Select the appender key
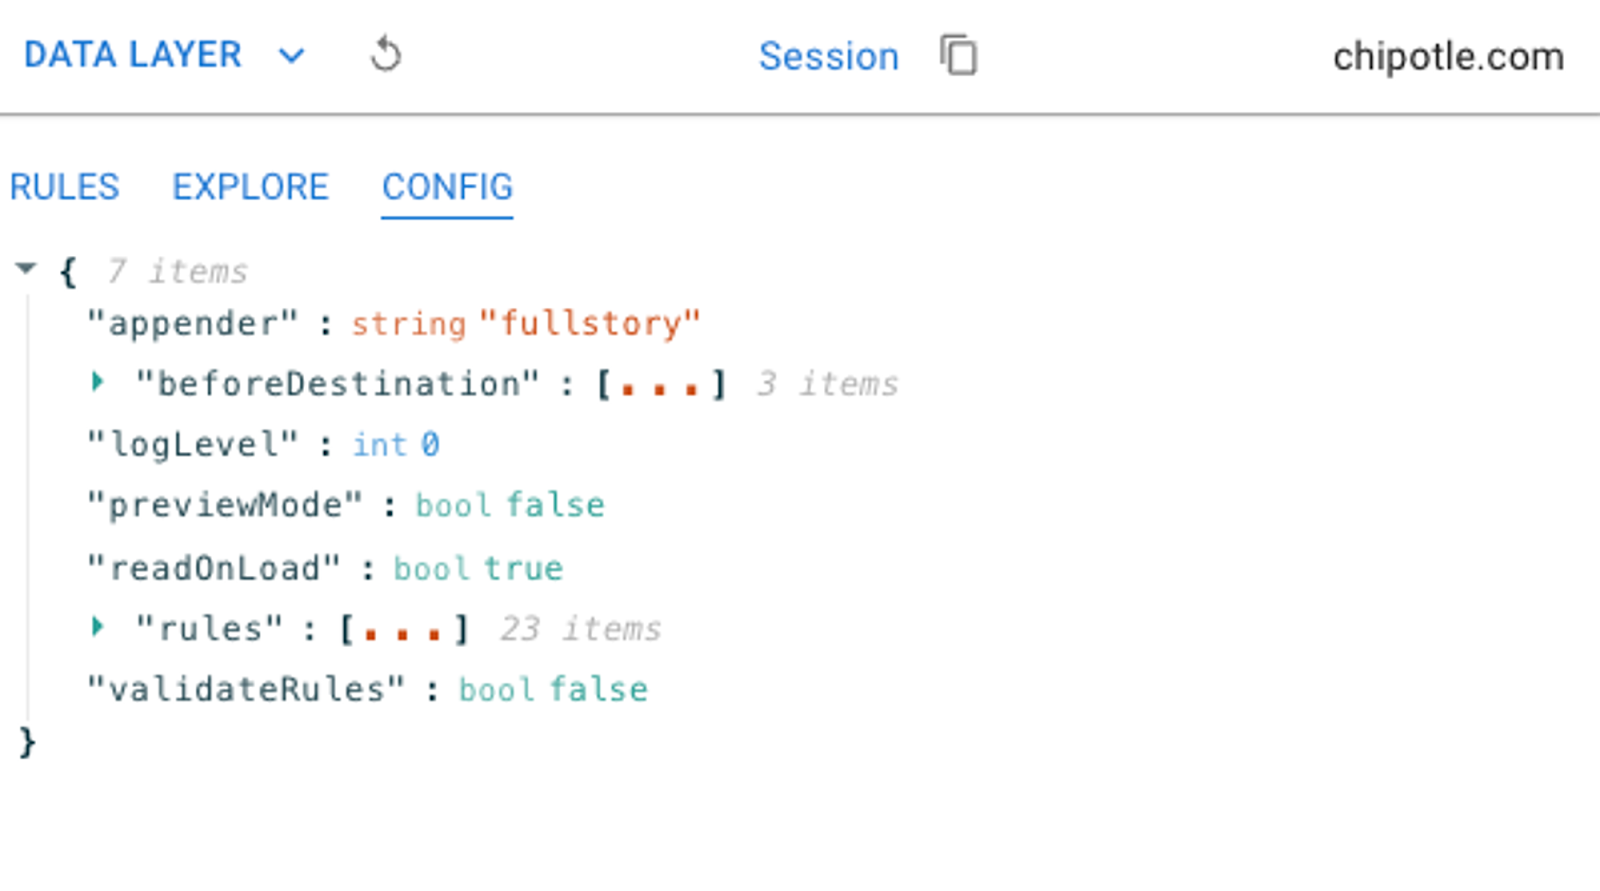 pyautogui.click(x=192, y=324)
